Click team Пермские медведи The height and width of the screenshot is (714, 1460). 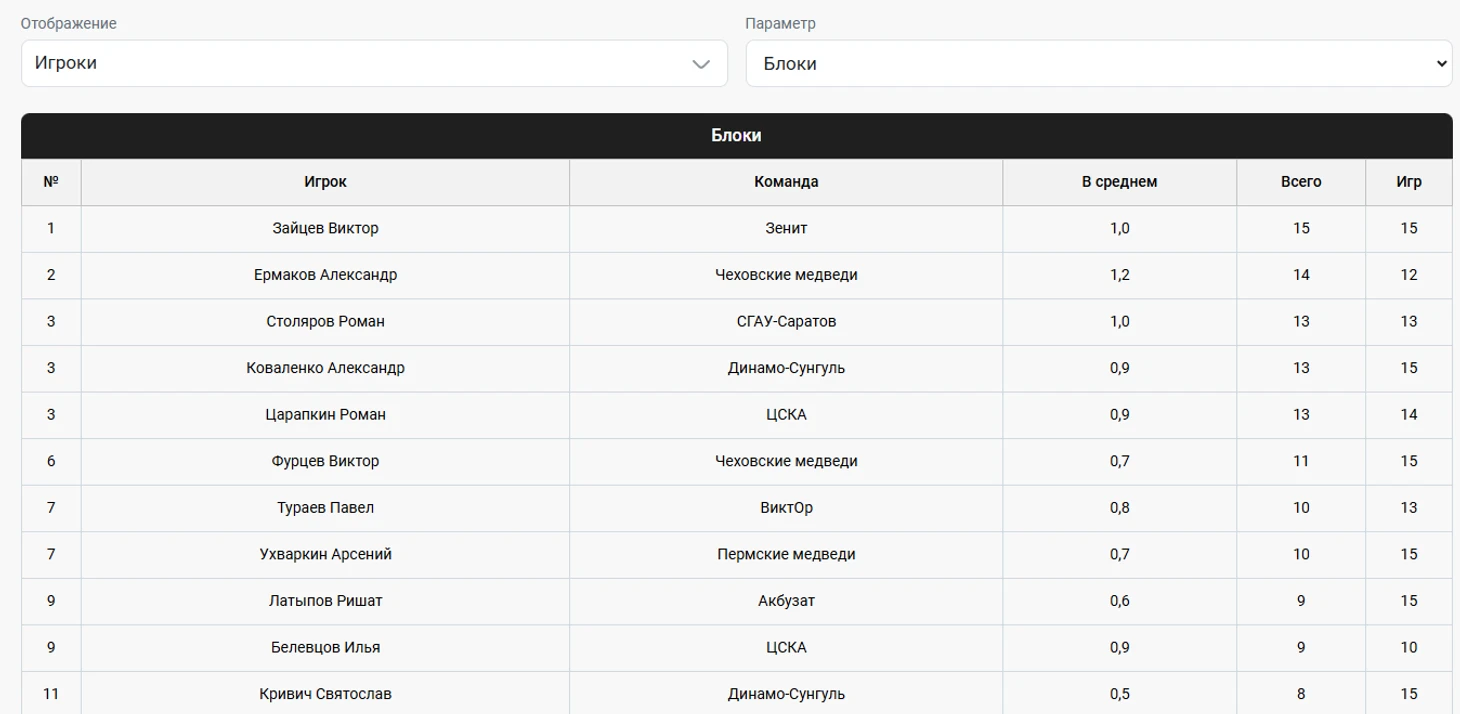(786, 554)
